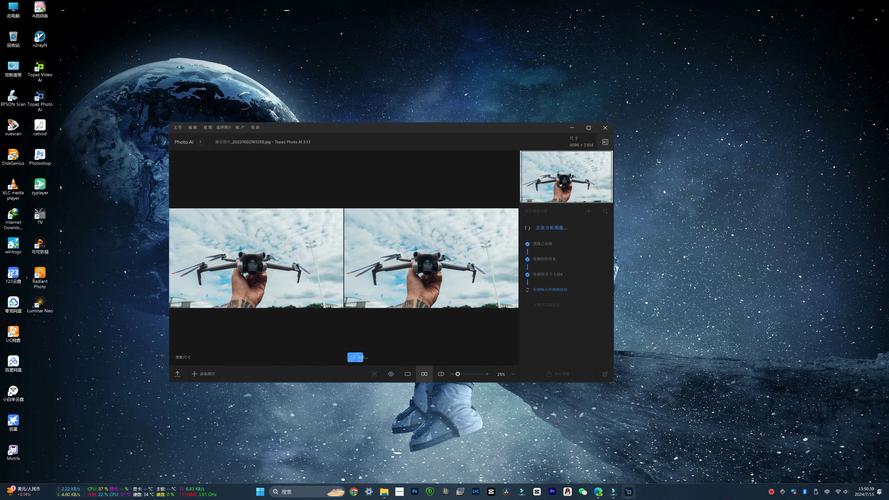This screenshot has width=889, height=500.
Task: Click the left original drone preview image
Action: click(256, 258)
